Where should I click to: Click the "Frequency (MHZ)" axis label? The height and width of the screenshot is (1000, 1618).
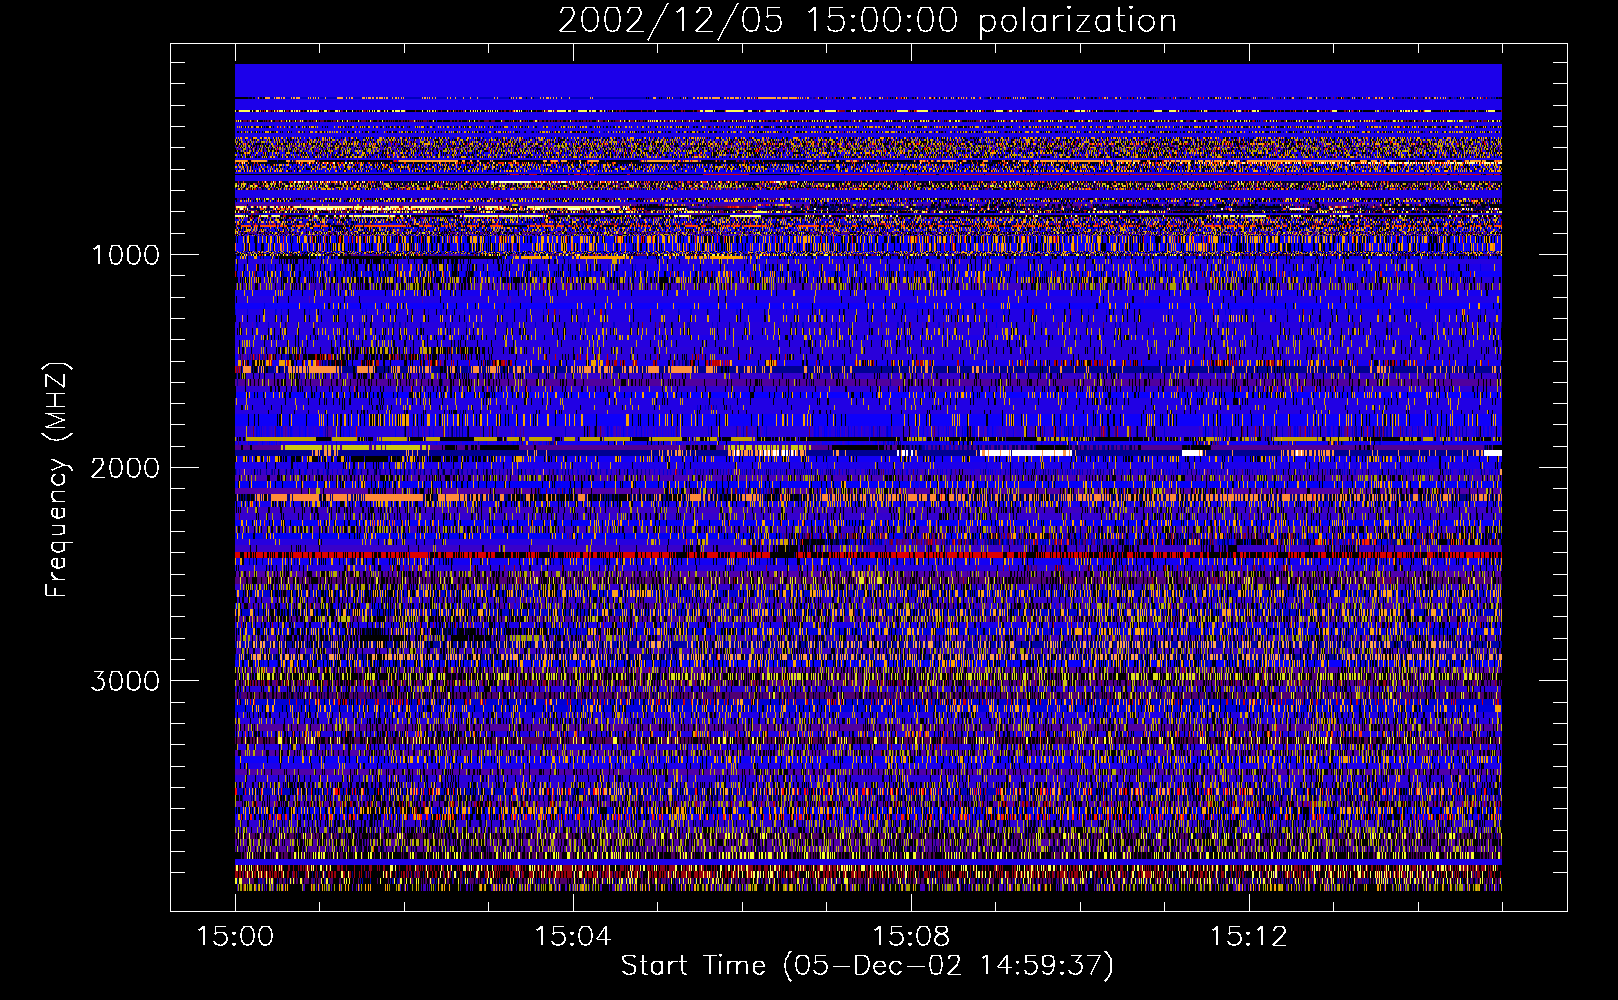pyautogui.click(x=57, y=480)
